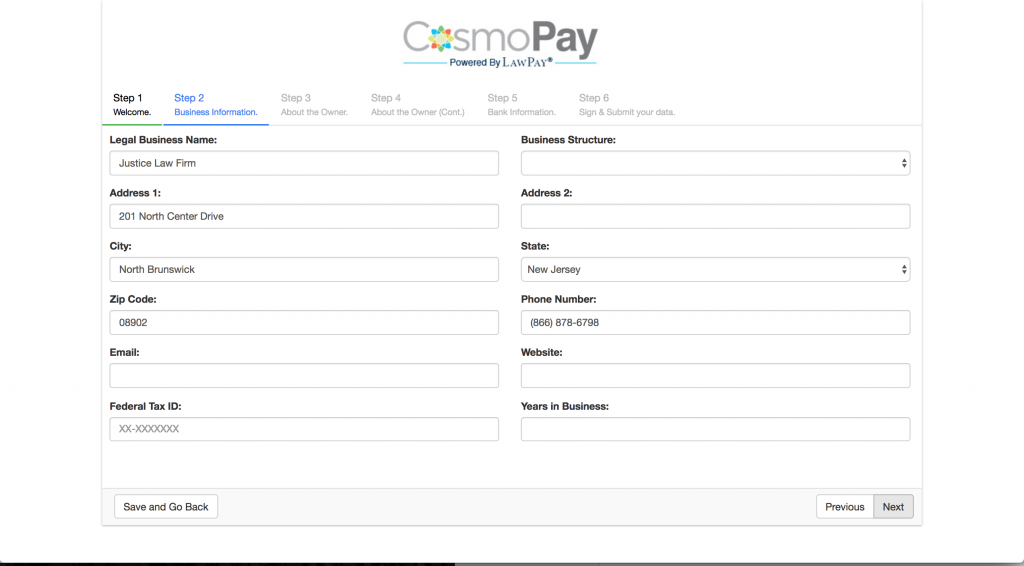Image resolution: width=1024 pixels, height=566 pixels.
Task: Switch to Step 5 Bank Information tab
Action: click(x=521, y=104)
